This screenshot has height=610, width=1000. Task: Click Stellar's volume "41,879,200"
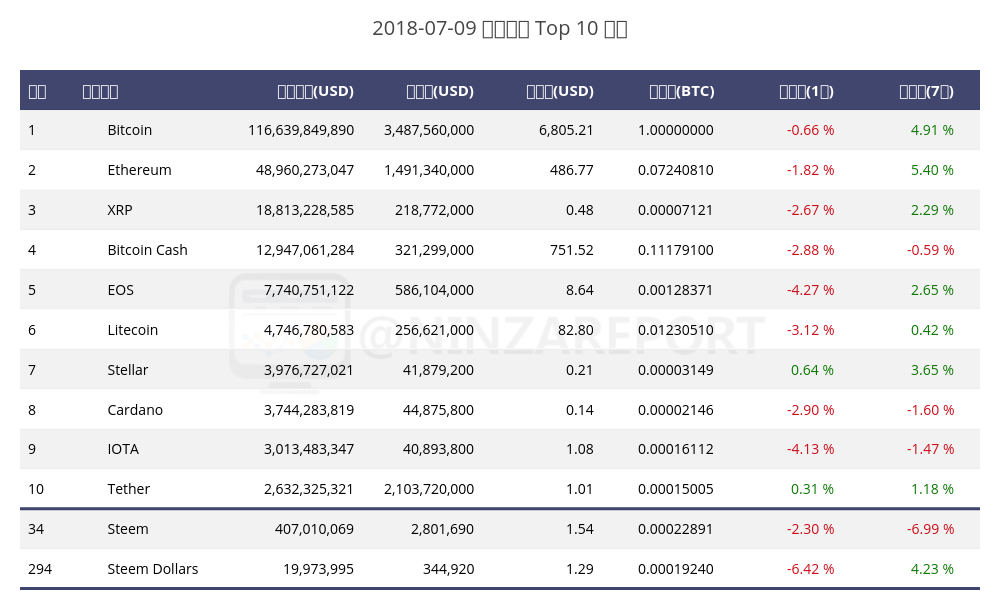(438, 370)
